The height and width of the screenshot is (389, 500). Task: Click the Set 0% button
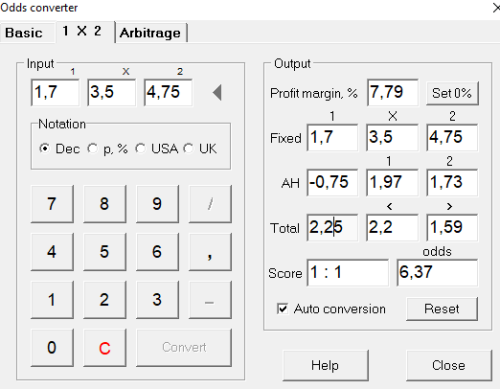pyautogui.click(x=452, y=93)
